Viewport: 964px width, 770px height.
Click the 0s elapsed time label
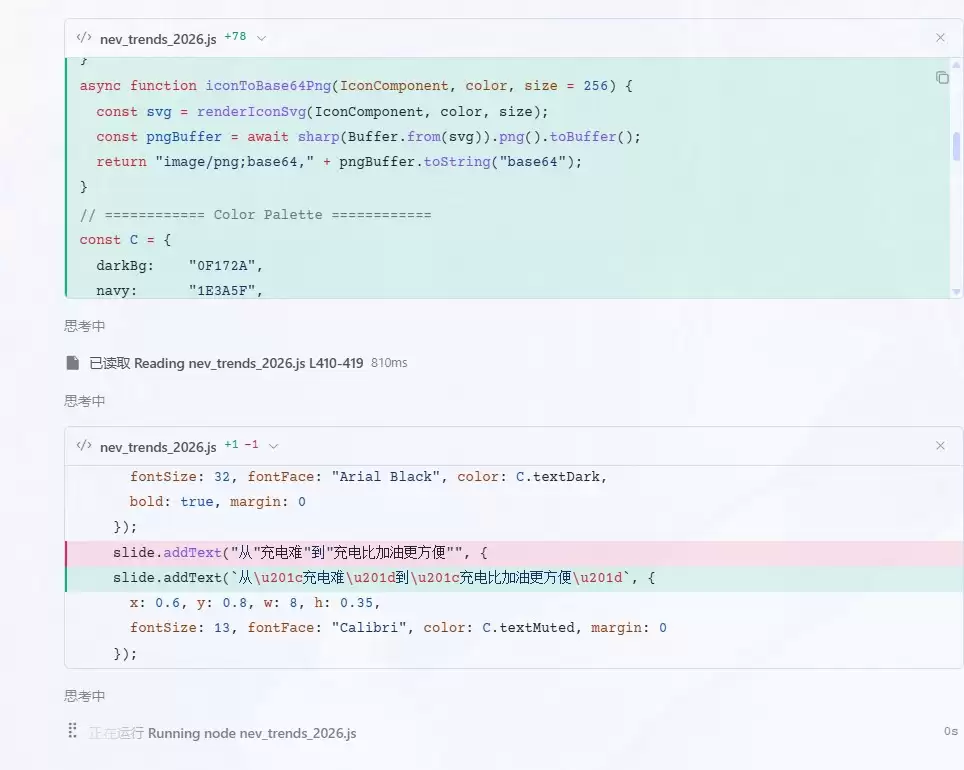950,731
